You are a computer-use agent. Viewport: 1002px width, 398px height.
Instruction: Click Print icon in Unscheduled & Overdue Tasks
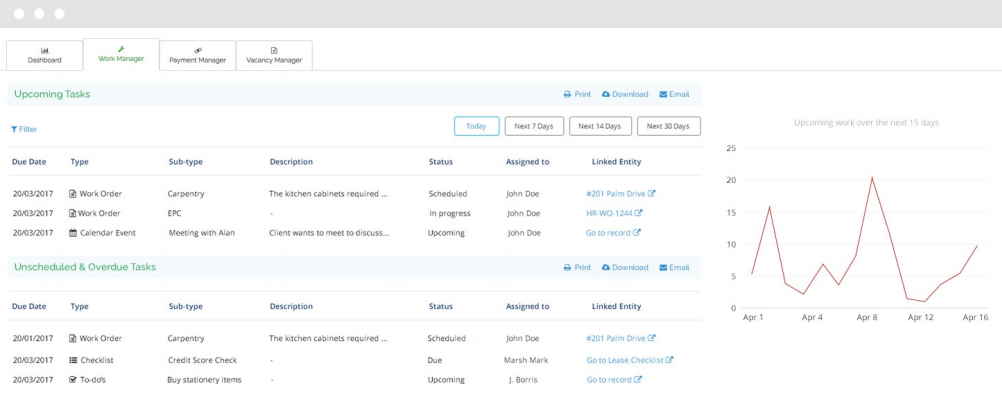[567, 268]
